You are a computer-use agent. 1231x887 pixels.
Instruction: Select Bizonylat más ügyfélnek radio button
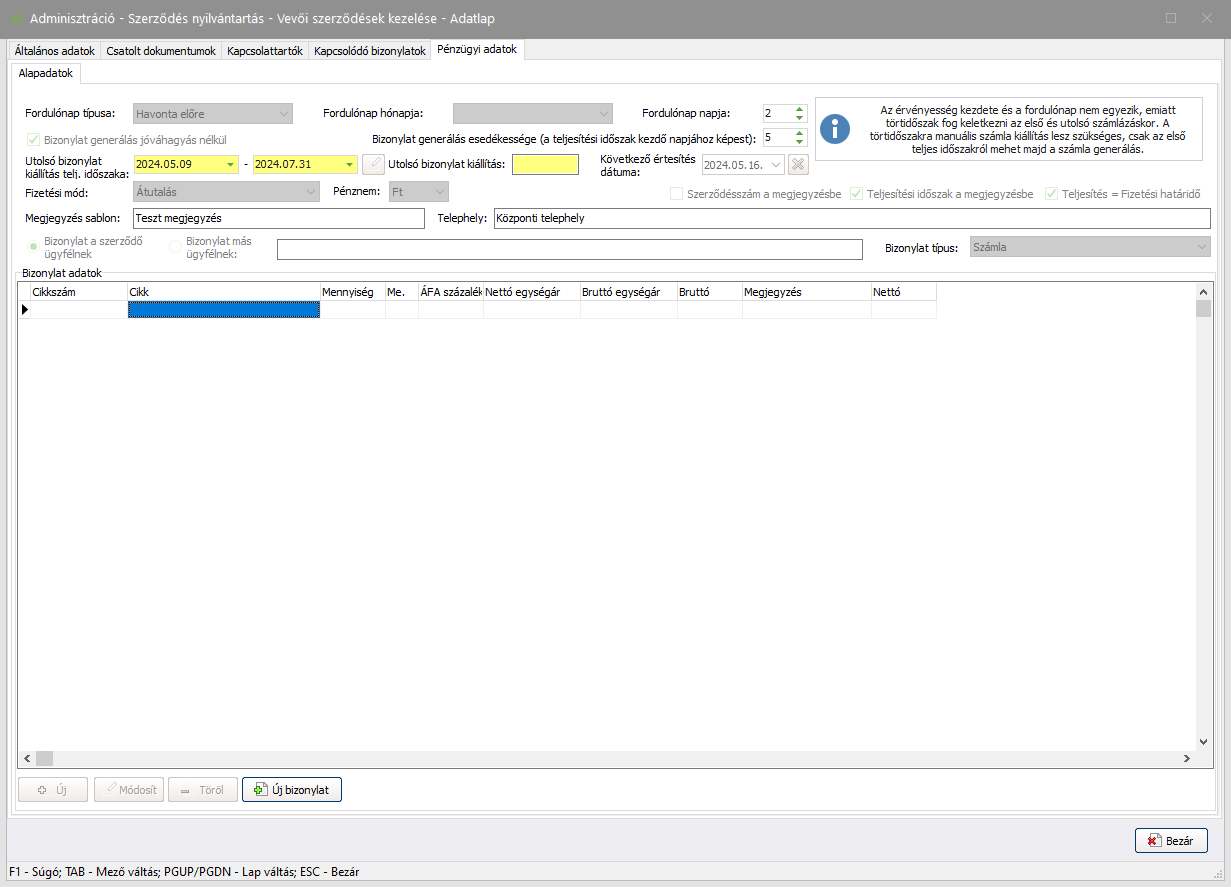[176, 246]
